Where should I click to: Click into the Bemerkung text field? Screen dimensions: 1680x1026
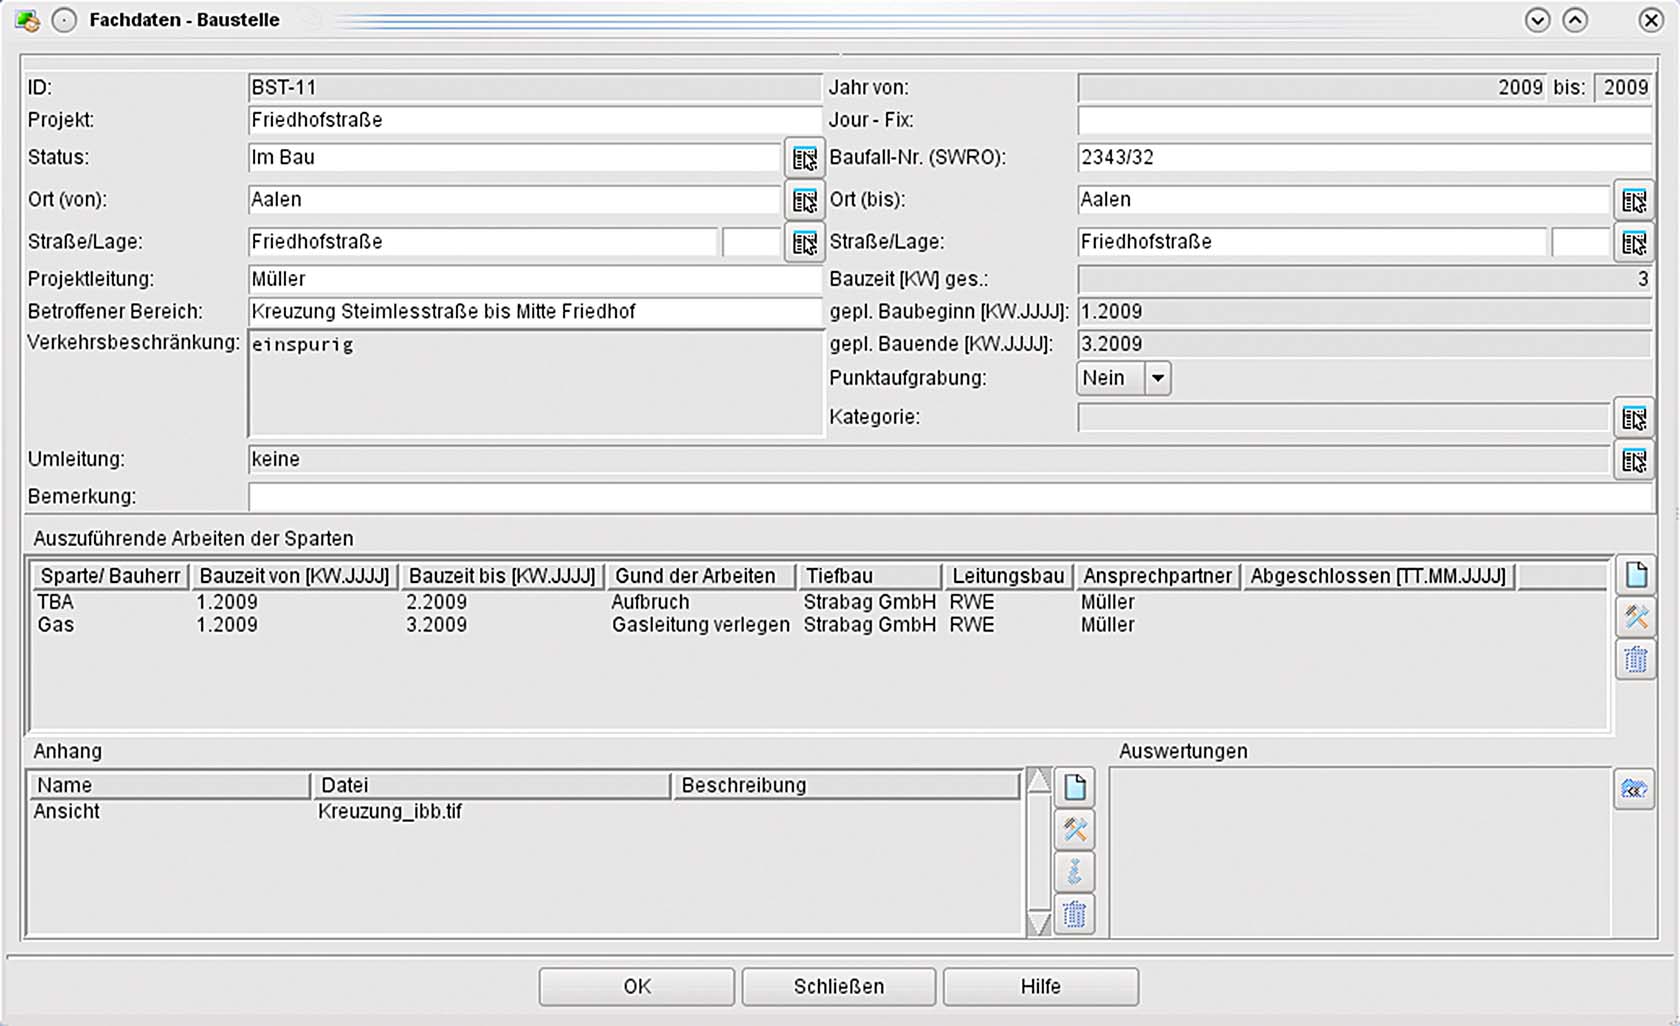[948, 497]
